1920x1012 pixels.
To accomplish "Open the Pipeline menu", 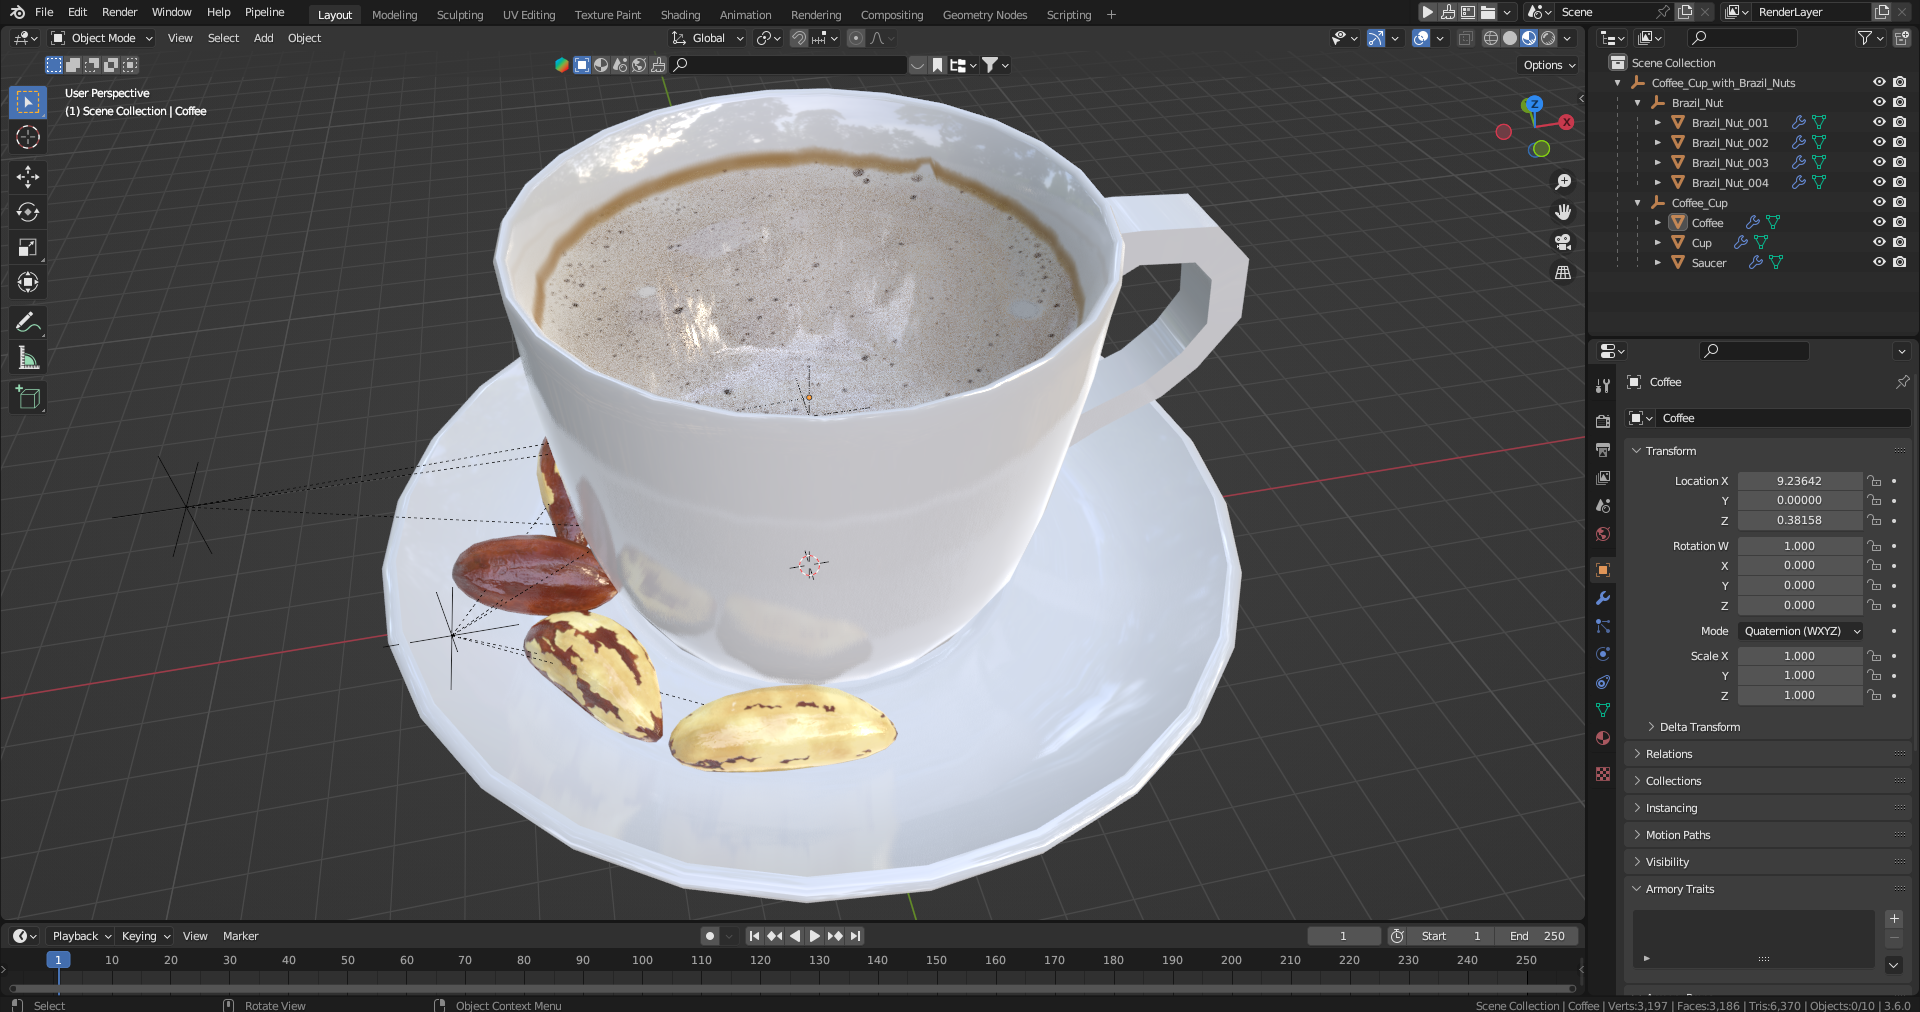I will click(x=264, y=12).
